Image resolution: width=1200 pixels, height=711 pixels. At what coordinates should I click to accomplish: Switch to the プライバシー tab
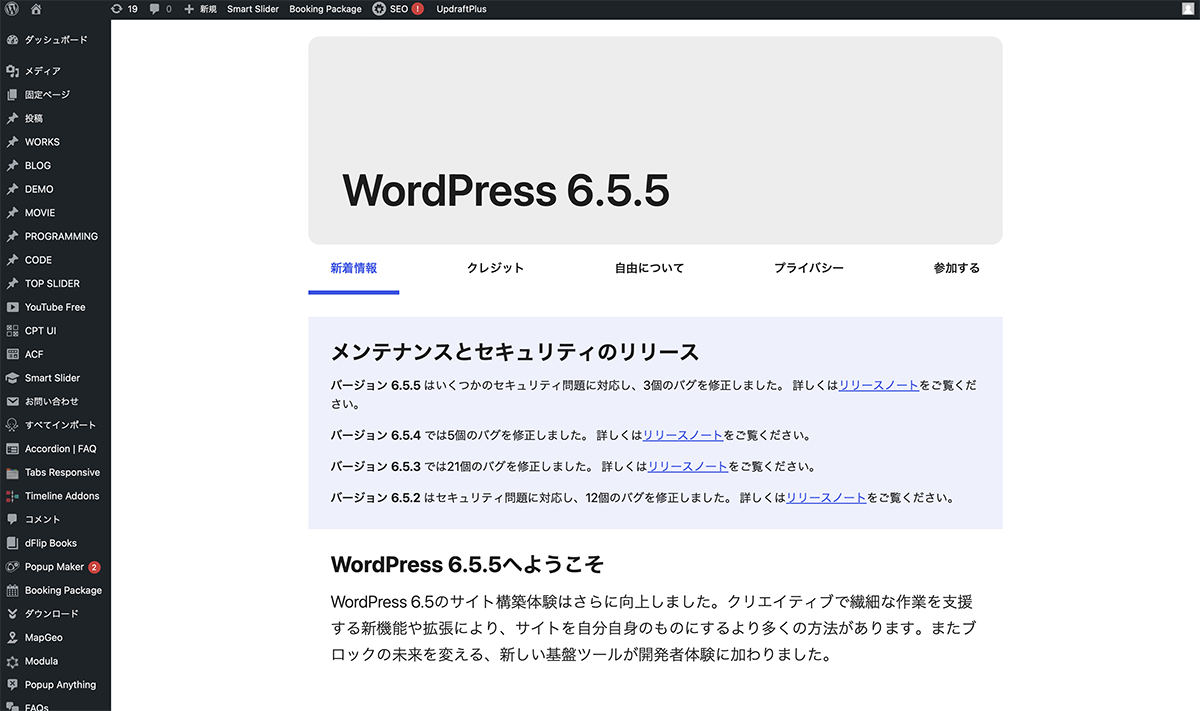point(808,268)
